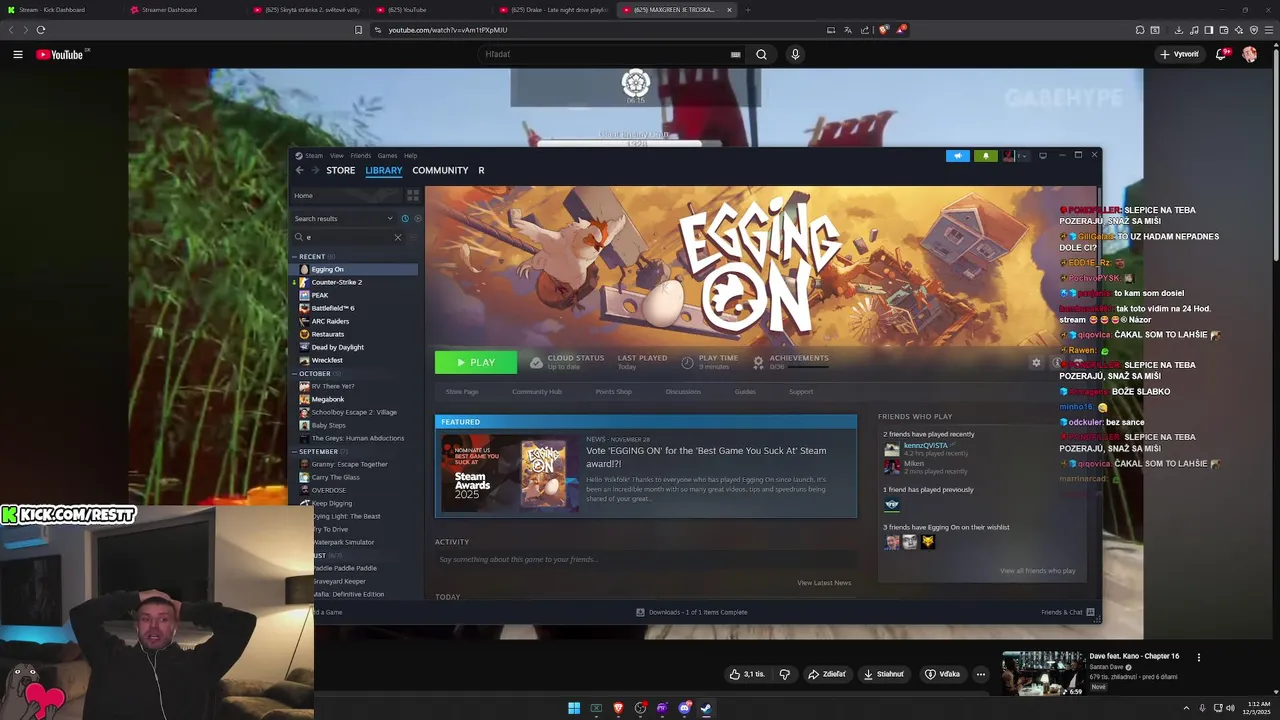This screenshot has width=1280, height=720.
Task: Open the Community Hub link
Action: click(537, 392)
